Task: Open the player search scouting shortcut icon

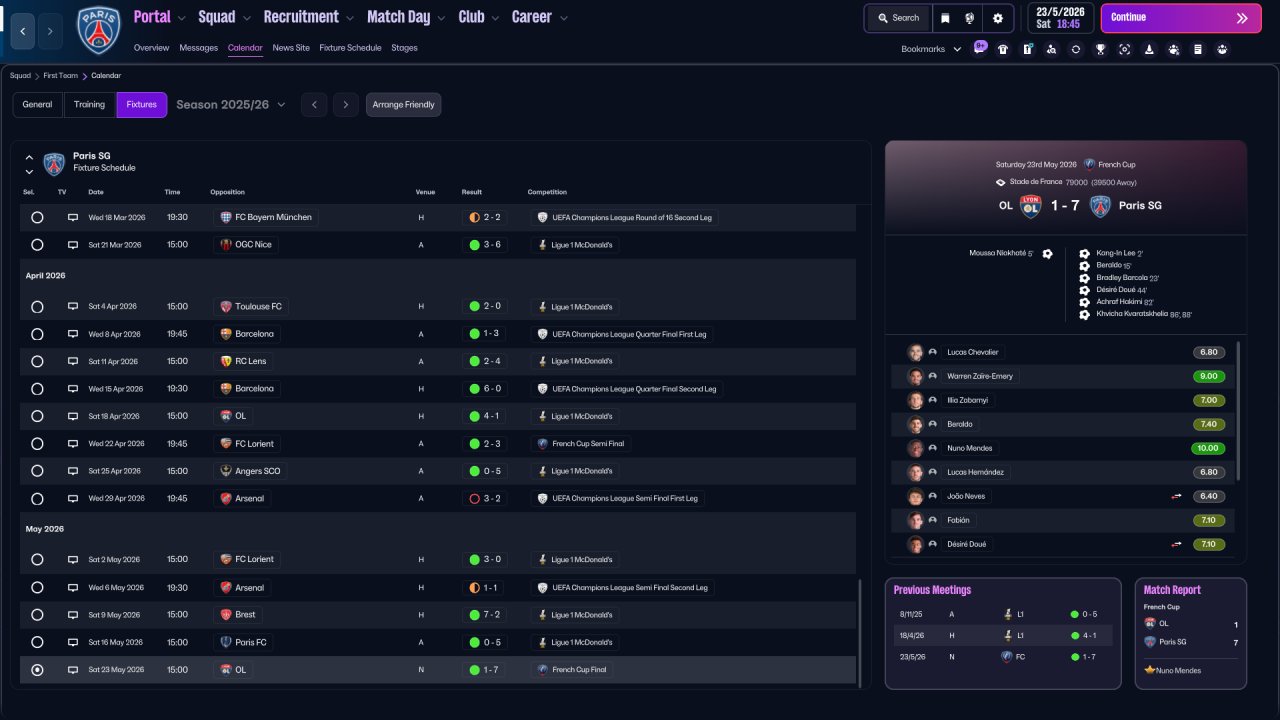Action: pos(1051,49)
